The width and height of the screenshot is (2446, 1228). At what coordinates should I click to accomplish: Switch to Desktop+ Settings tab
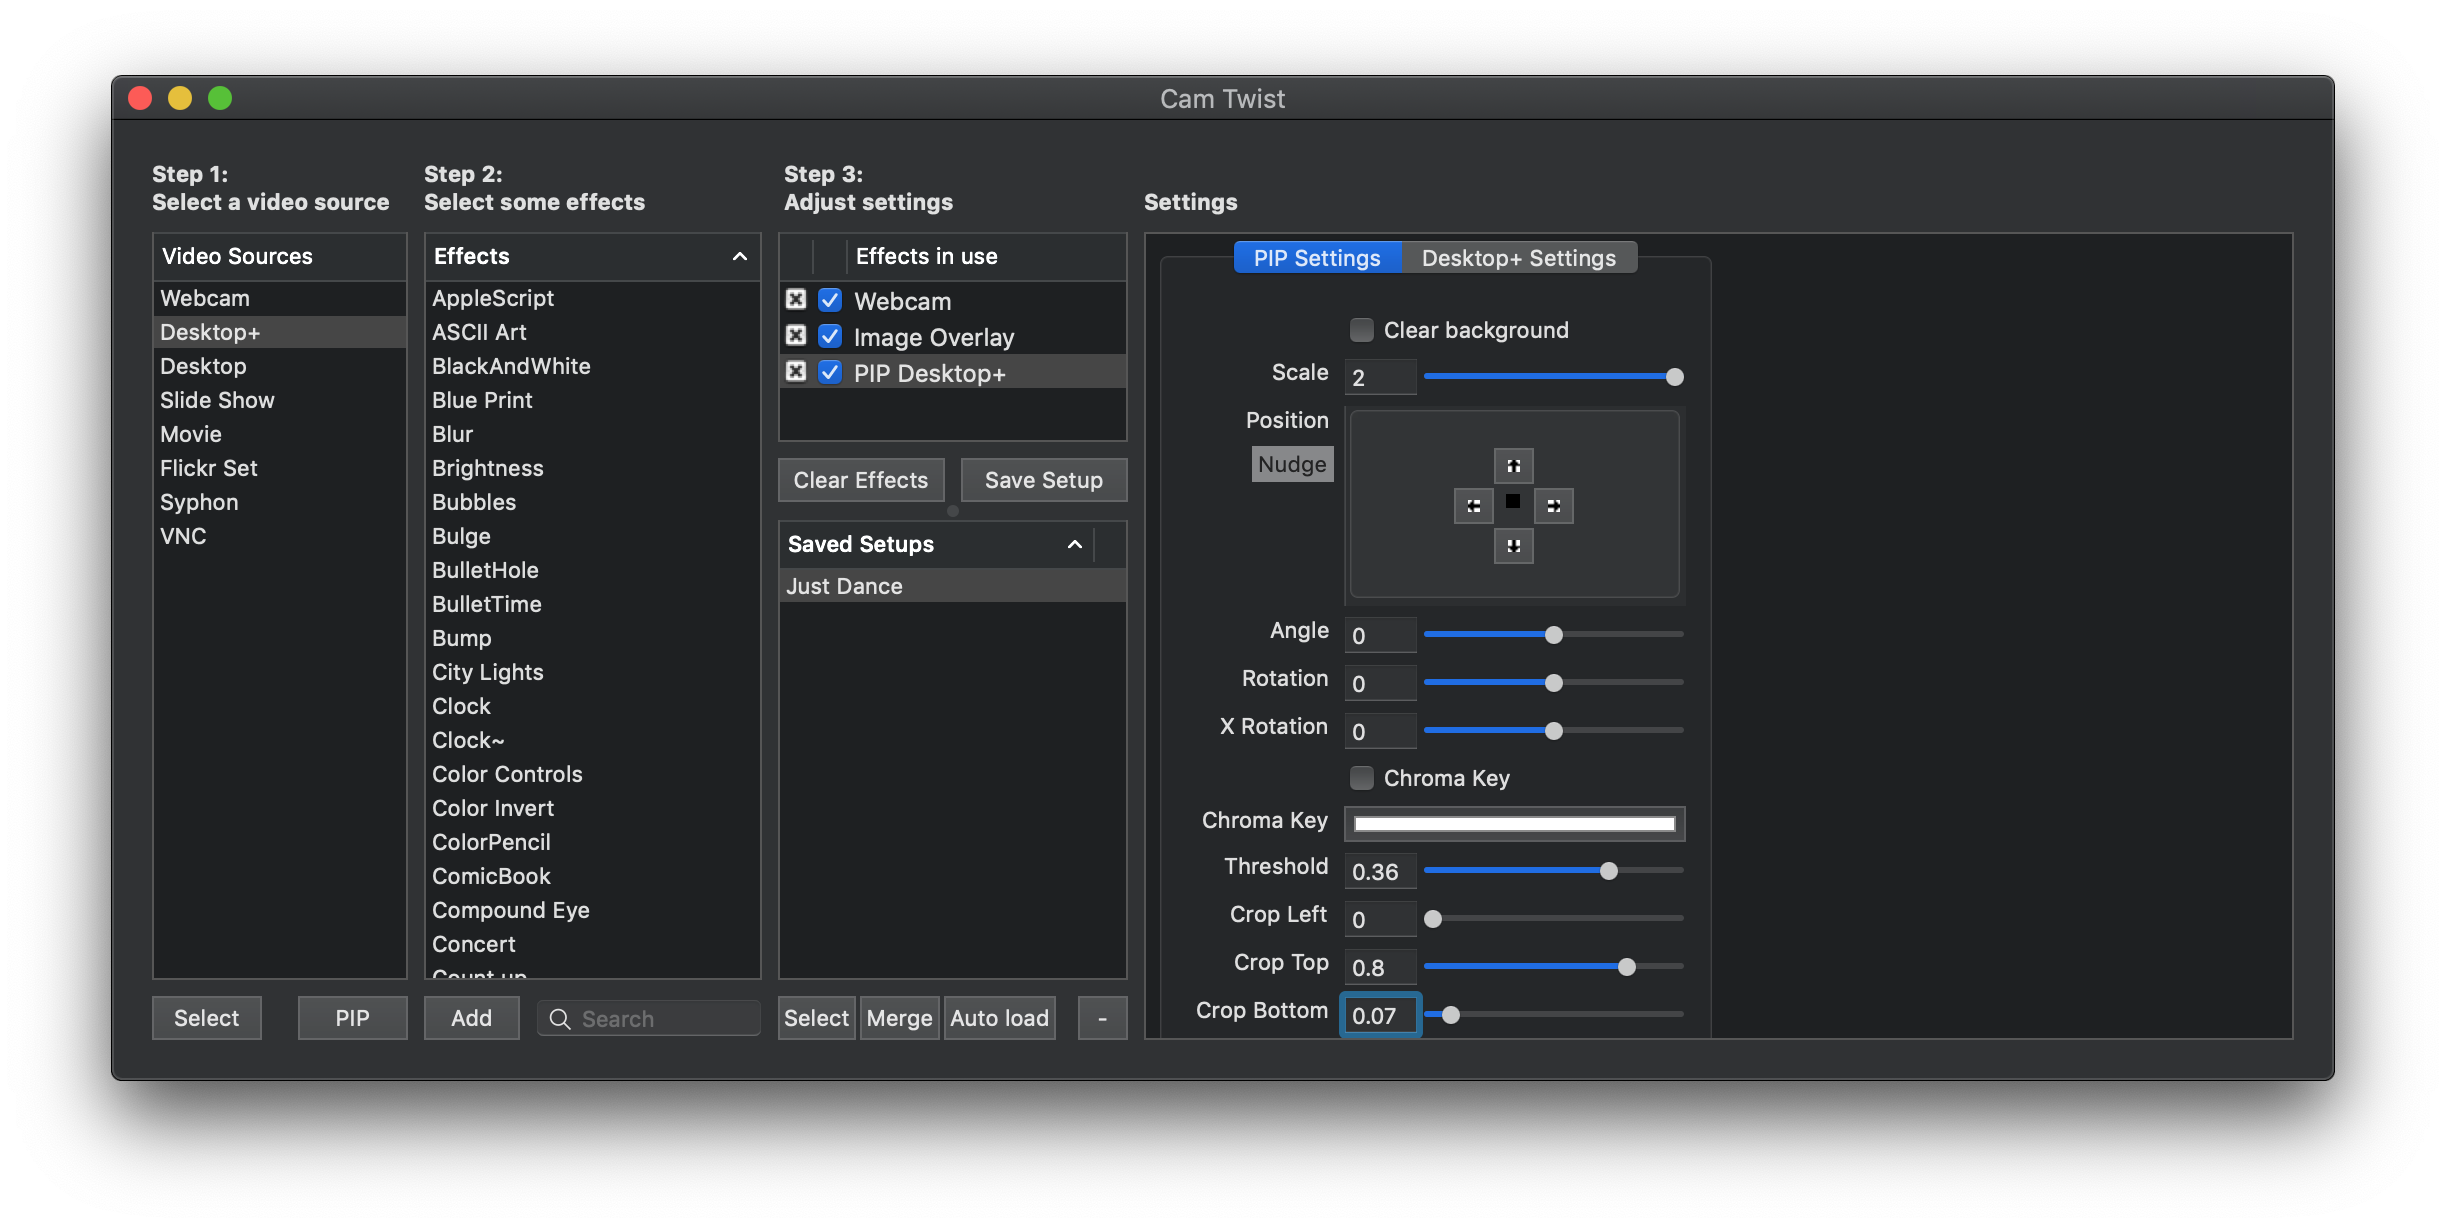pos(1516,255)
